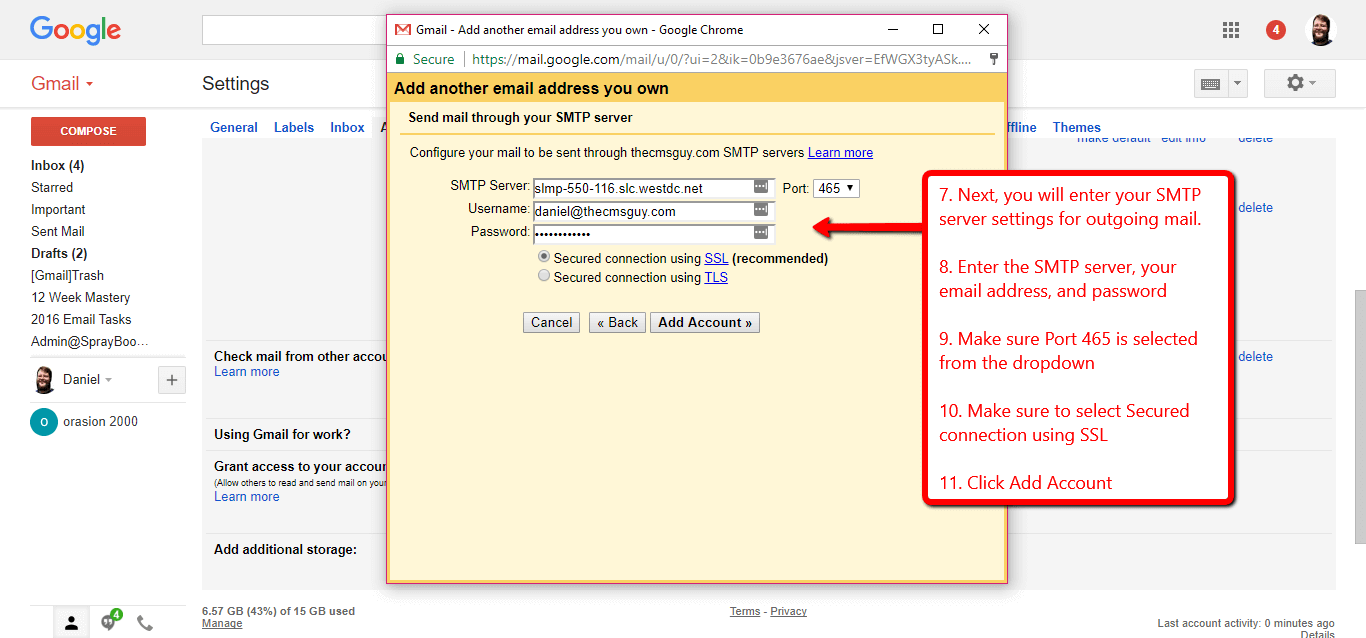The image size is (1366, 638).
Task: Click Daniel's avatar in the chat section
Action: coord(44,380)
